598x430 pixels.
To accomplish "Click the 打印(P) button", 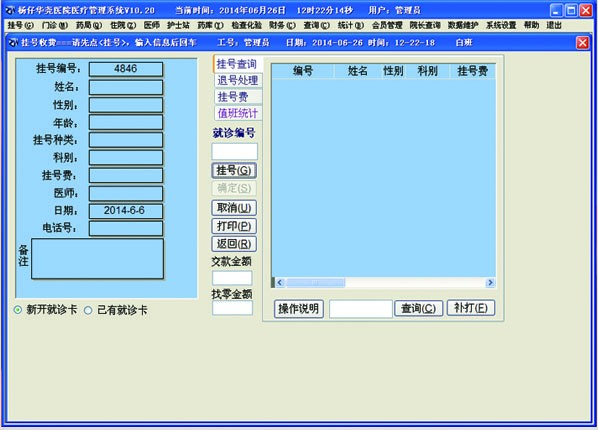I will pyautogui.click(x=234, y=226).
